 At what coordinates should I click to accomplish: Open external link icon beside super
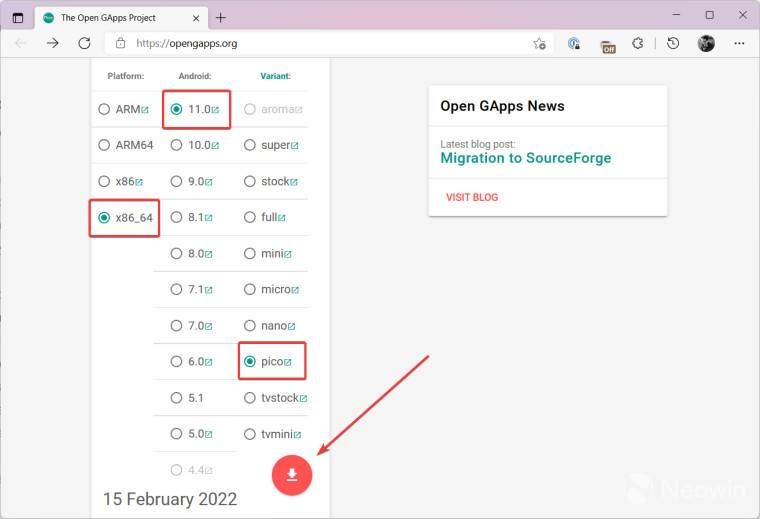click(295, 146)
